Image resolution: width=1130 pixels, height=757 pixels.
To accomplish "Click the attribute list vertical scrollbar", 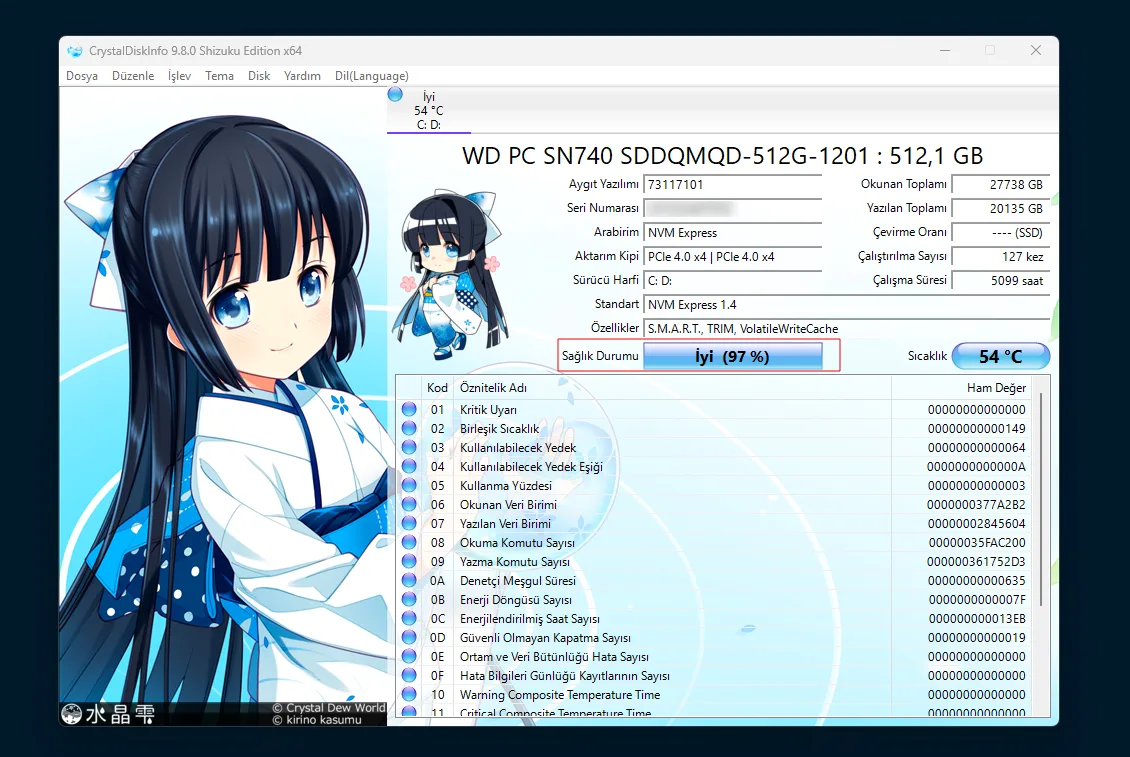I will coord(1041,500).
